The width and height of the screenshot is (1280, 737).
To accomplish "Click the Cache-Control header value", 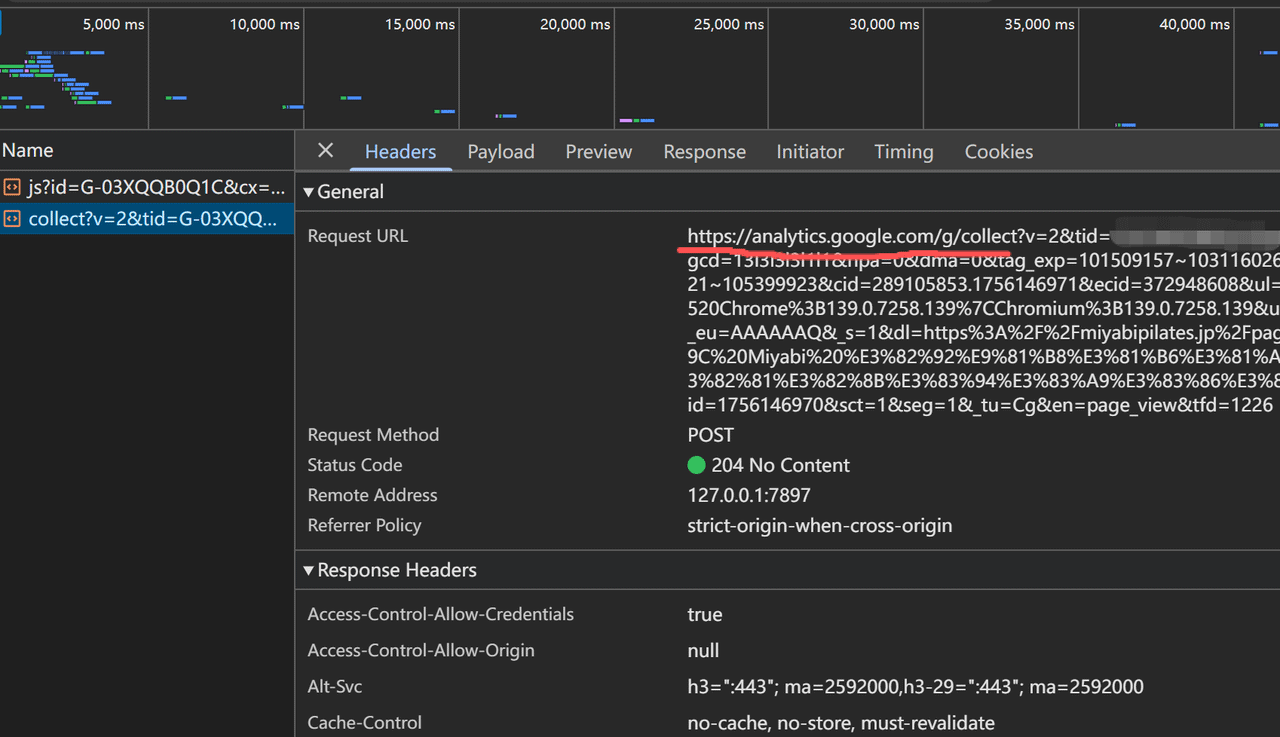I will [840, 723].
